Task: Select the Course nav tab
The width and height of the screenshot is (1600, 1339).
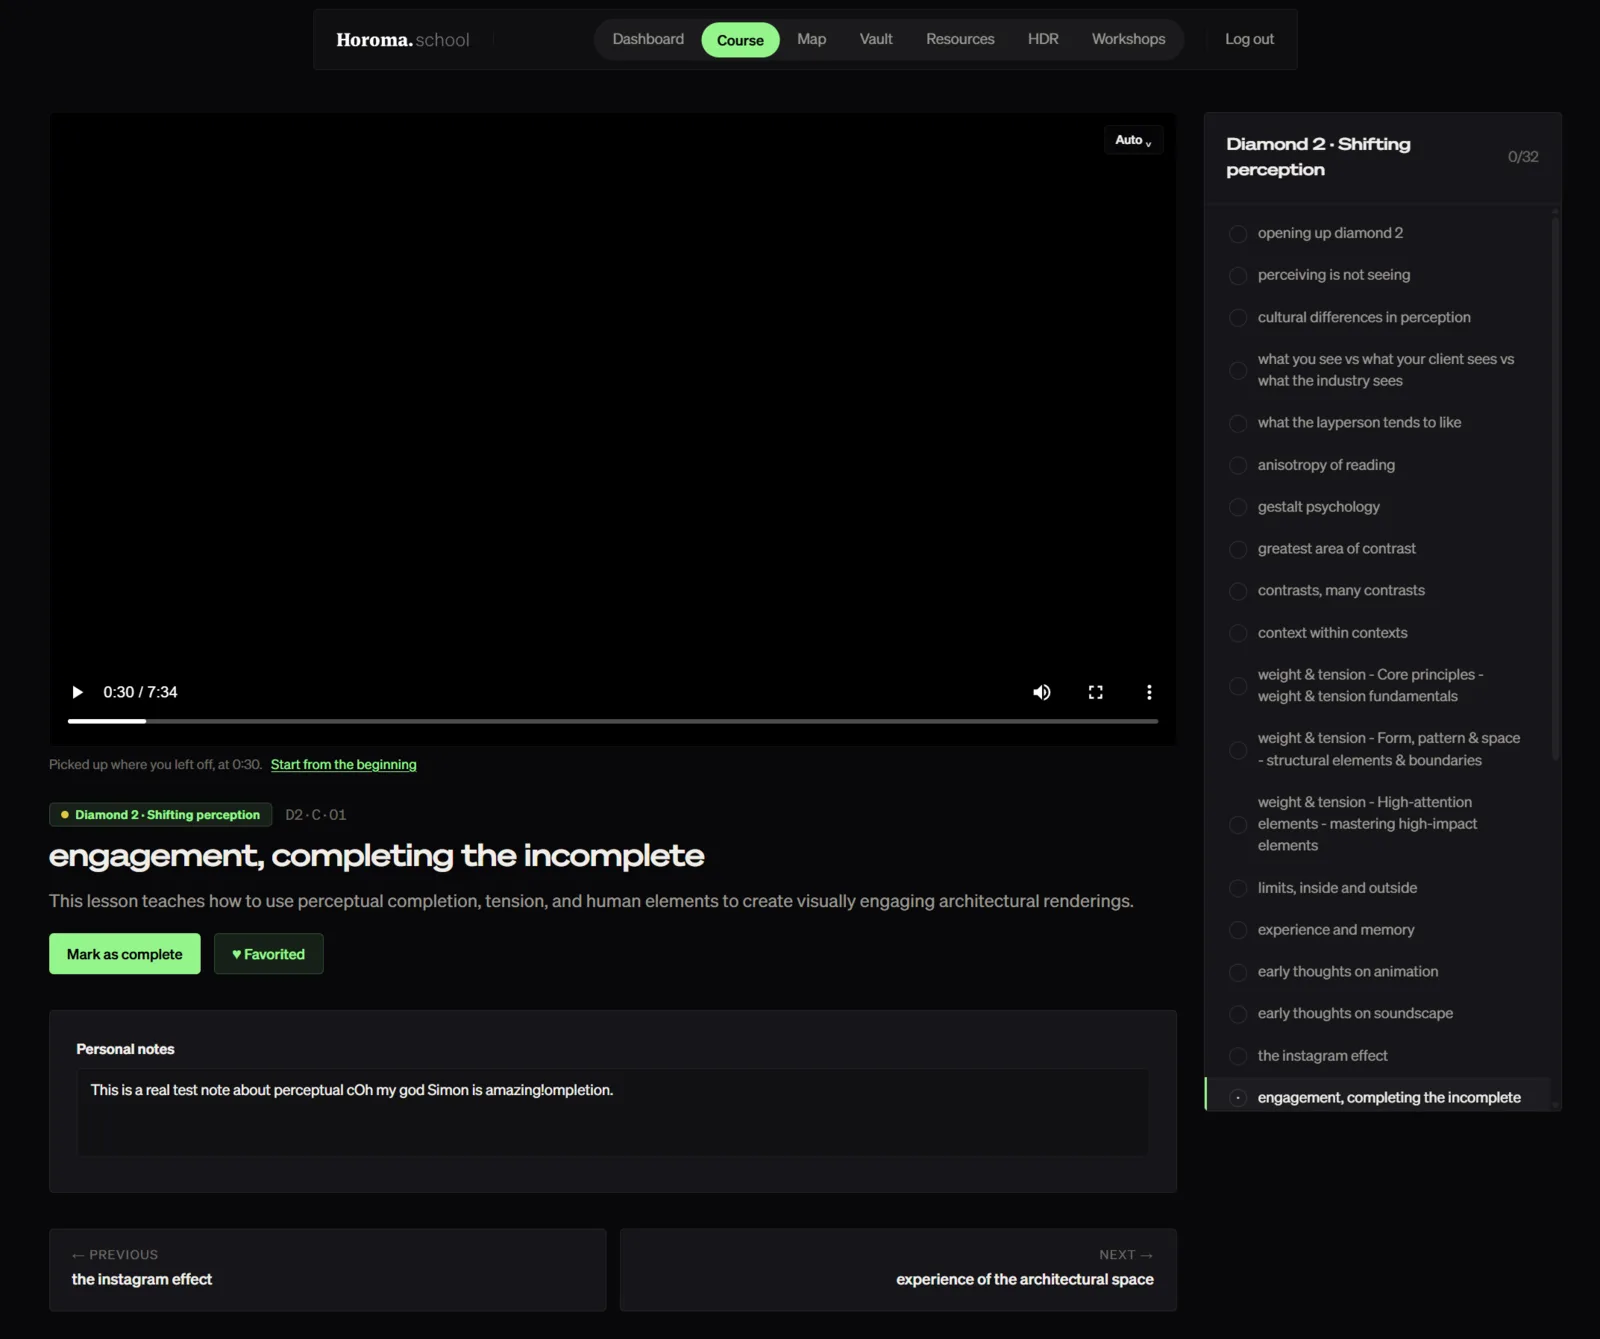Action: click(740, 40)
